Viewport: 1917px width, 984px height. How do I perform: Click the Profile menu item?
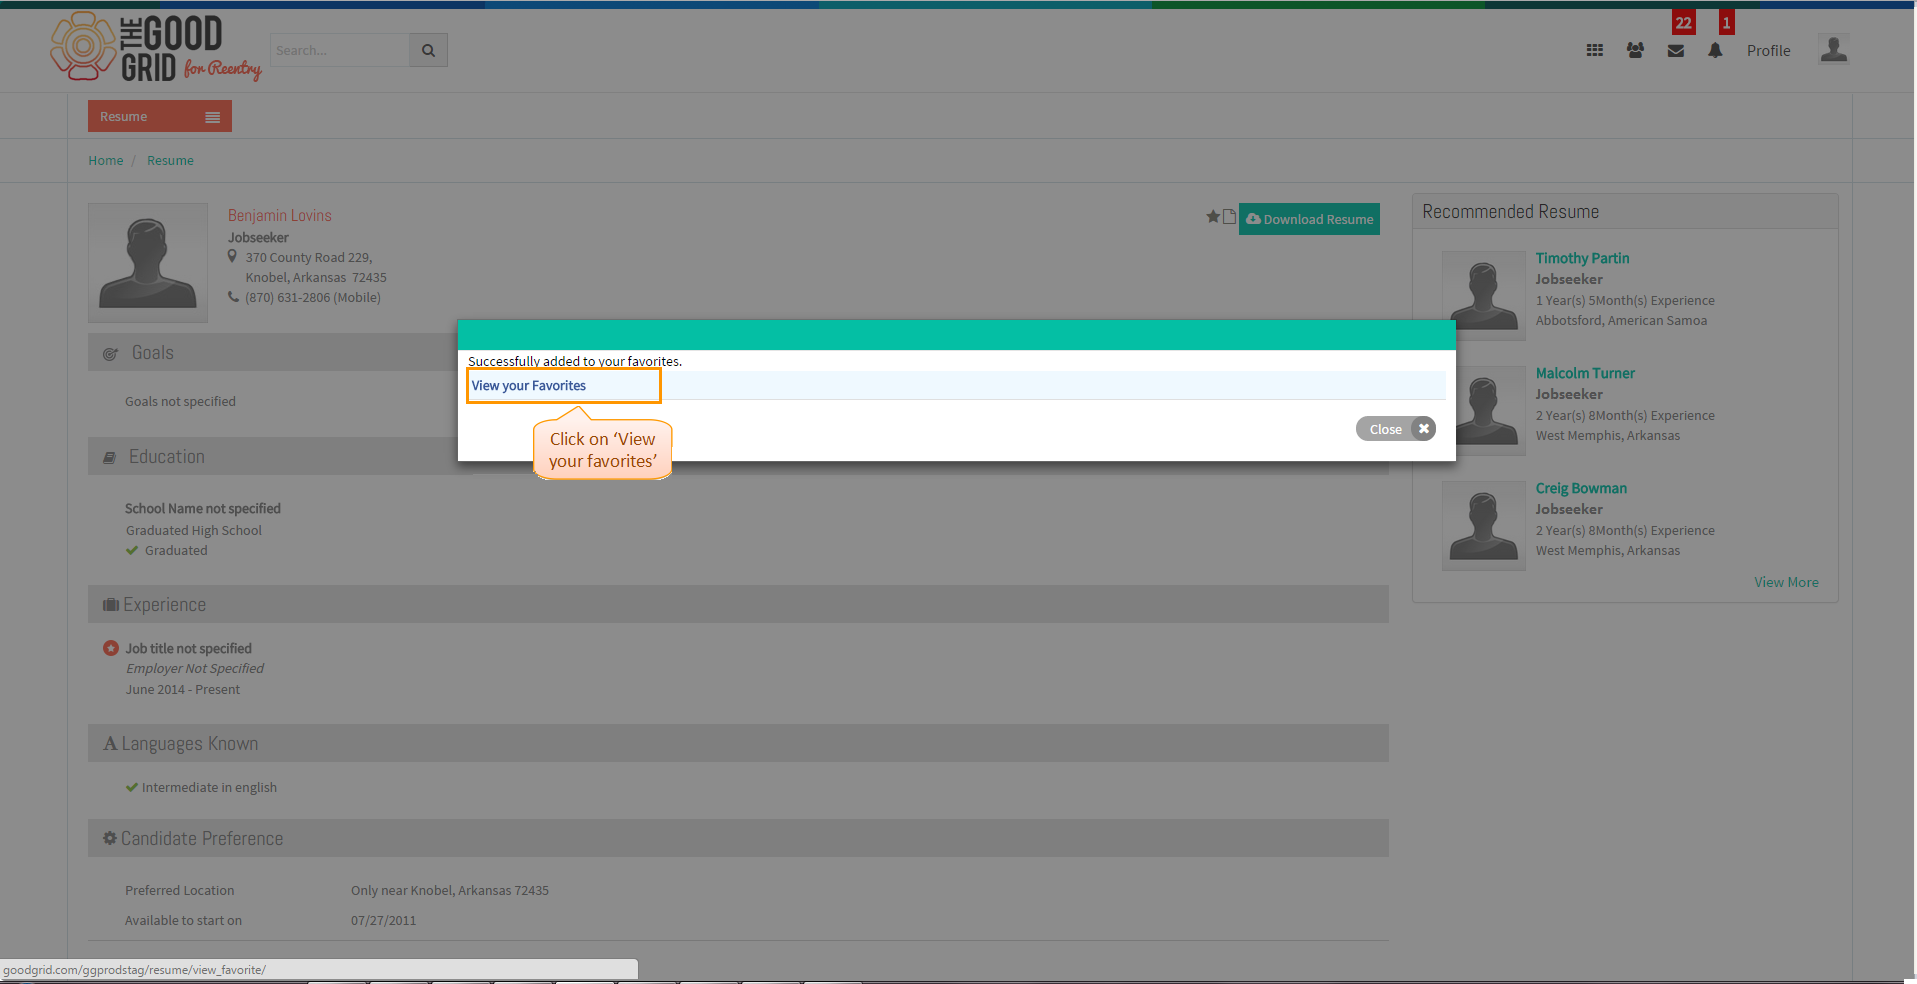coord(1768,51)
